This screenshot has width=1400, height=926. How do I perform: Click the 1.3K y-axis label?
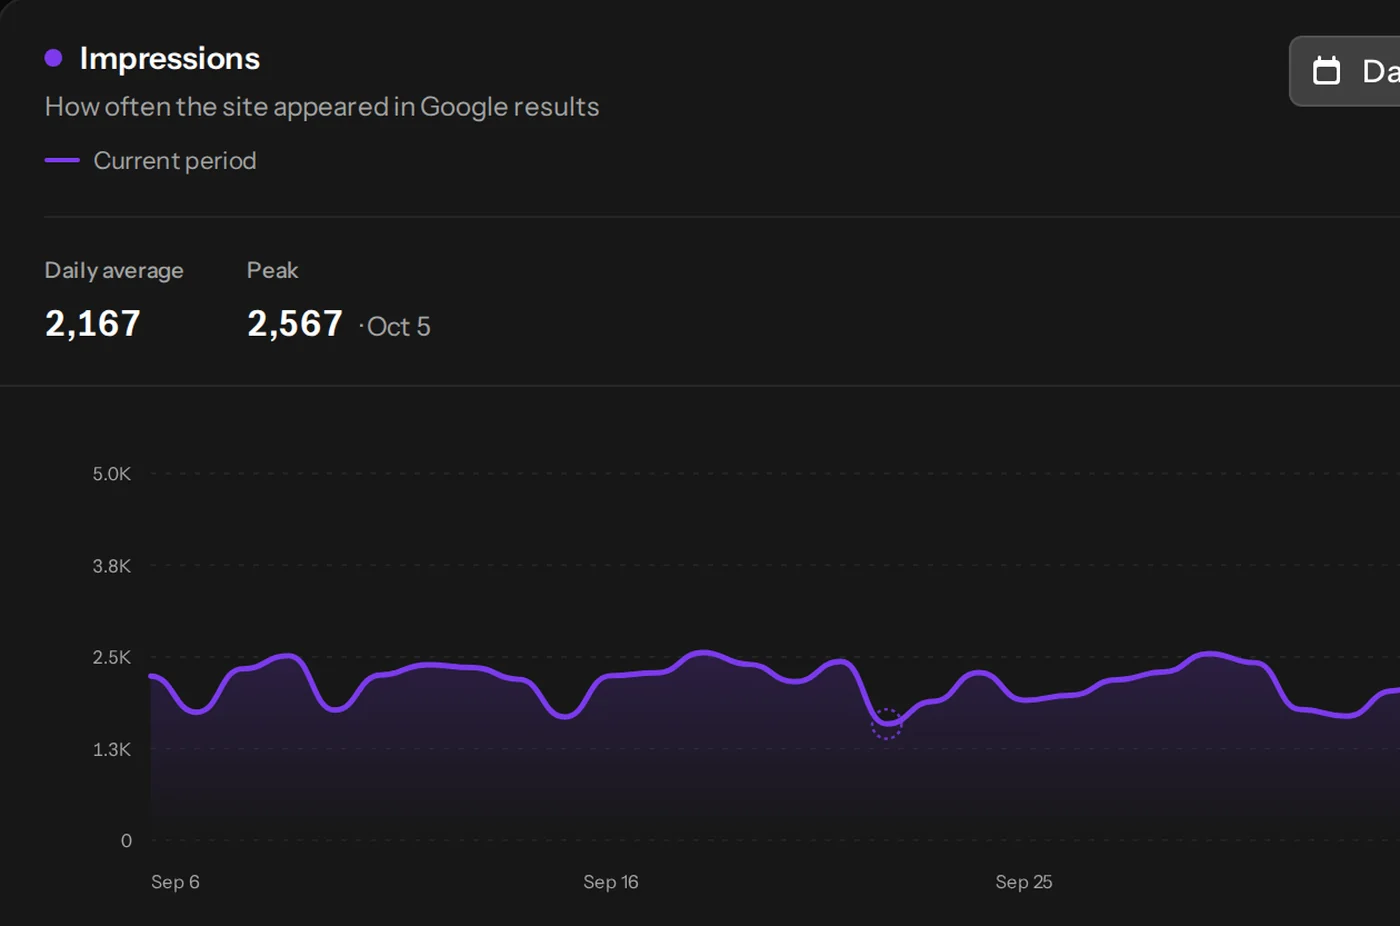coord(112,749)
